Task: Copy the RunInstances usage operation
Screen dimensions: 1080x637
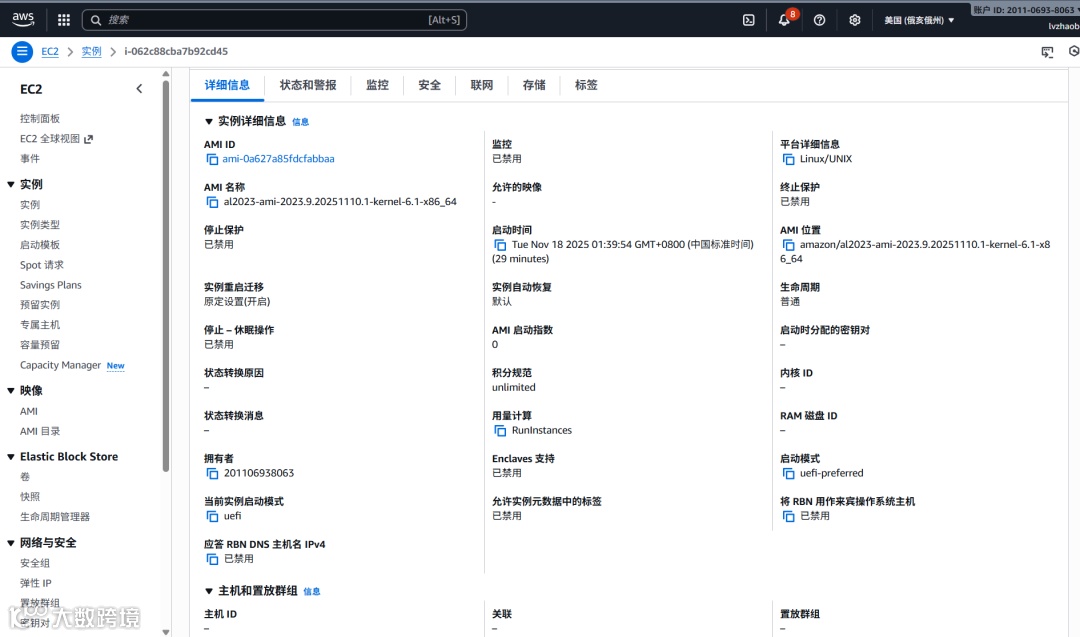Action: 500,431
